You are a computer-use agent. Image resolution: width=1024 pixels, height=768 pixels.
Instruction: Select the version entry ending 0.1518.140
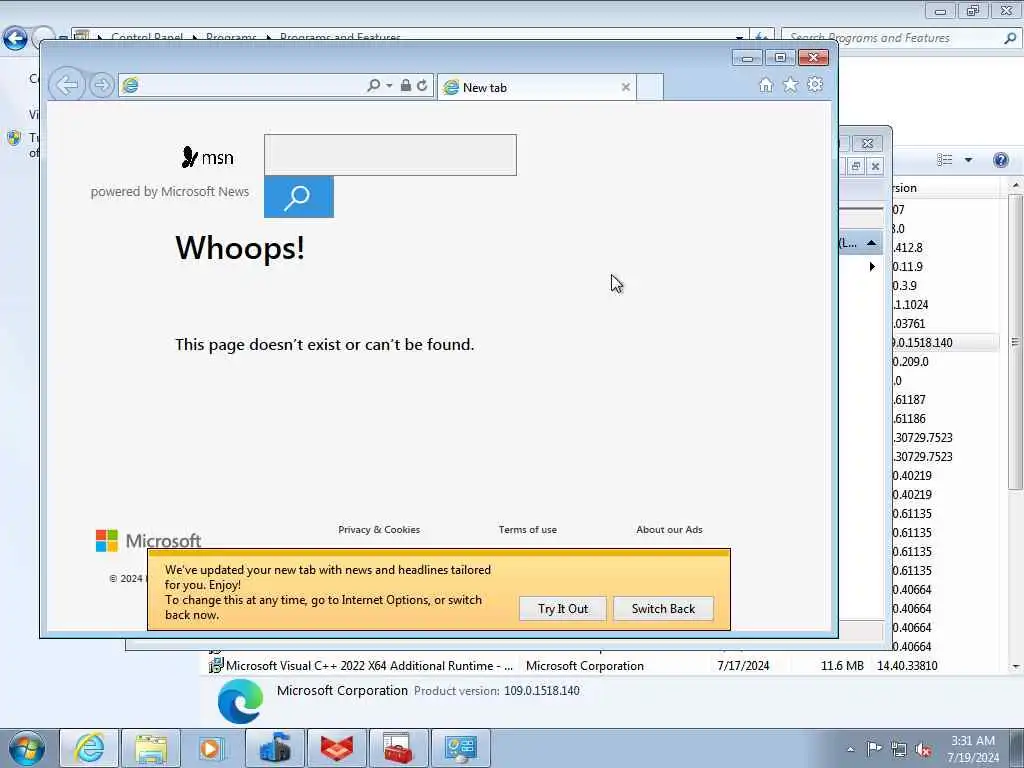[x=922, y=343]
